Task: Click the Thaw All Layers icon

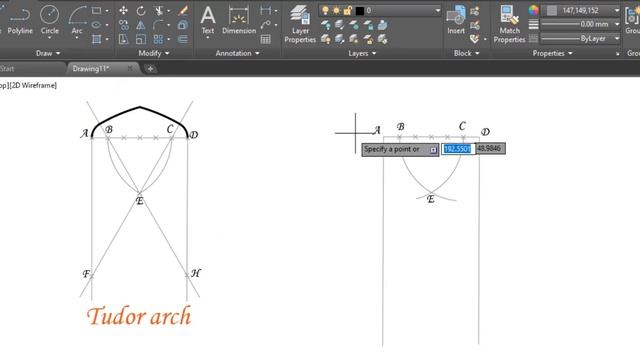Action: (353, 39)
